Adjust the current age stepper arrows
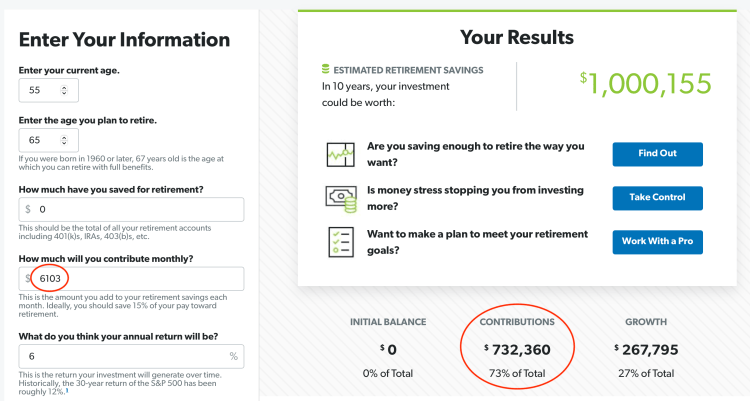The image size is (750, 401). [x=65, y=90]
